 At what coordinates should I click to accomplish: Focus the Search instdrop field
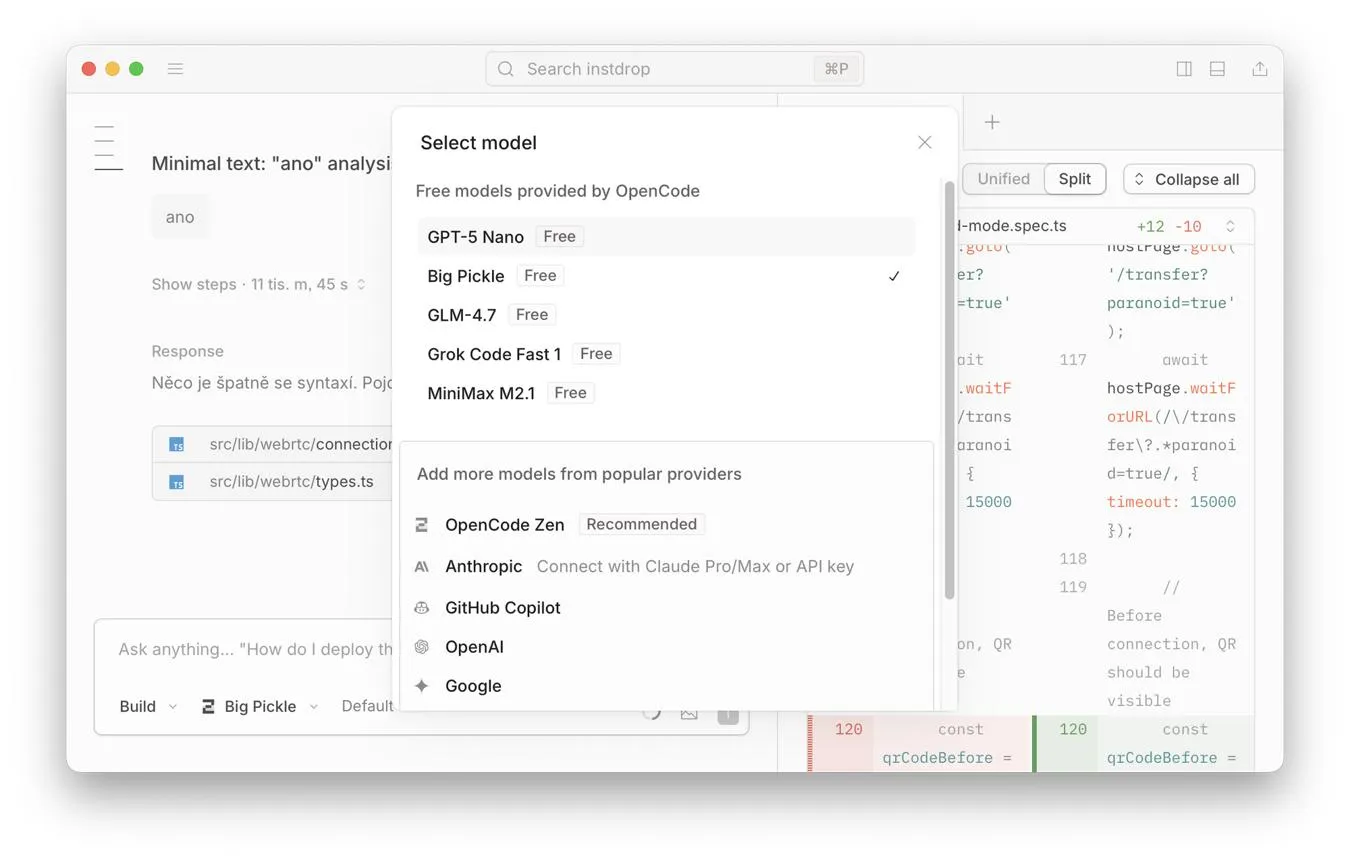point(675,69)
